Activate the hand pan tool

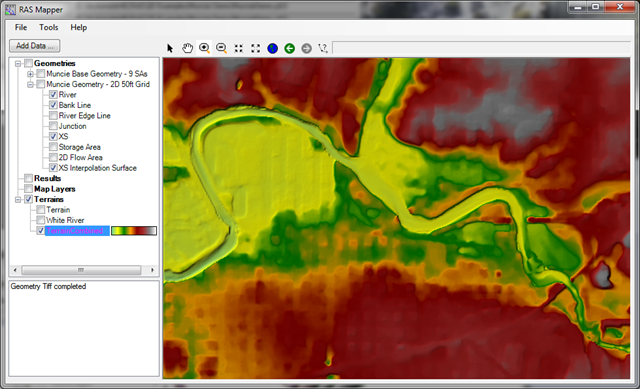pos(187,48)
